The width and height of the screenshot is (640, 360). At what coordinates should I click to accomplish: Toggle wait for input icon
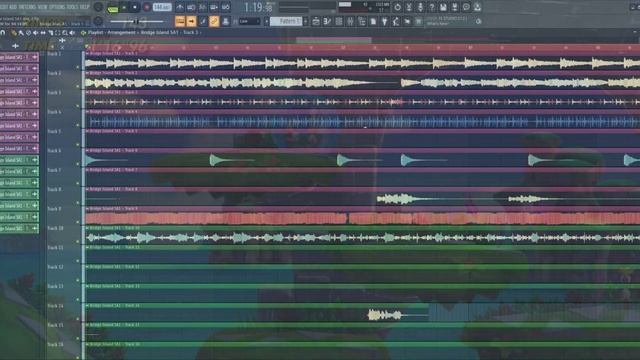191,7
